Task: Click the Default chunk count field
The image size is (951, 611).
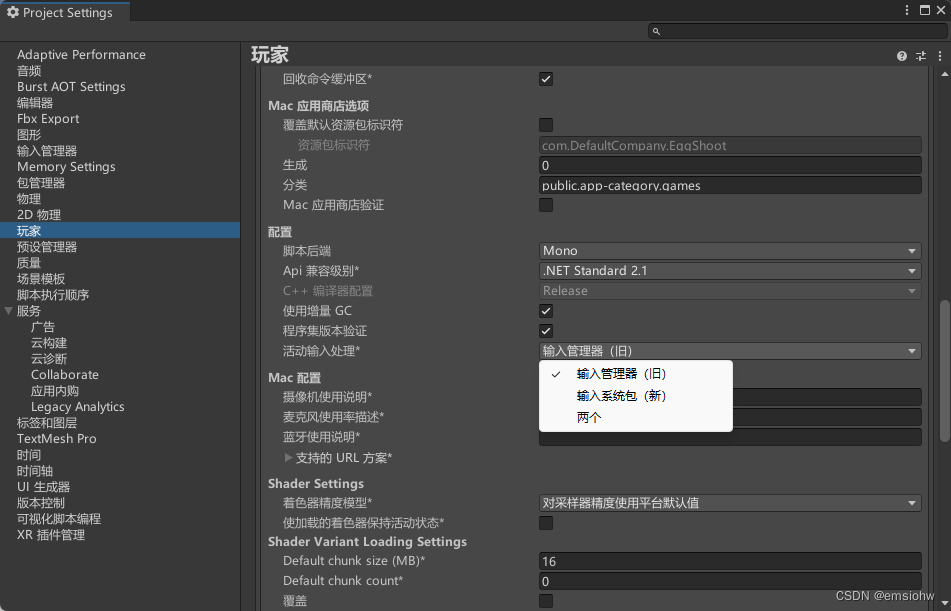Action: pyautogui.click(x=730, y=582)
